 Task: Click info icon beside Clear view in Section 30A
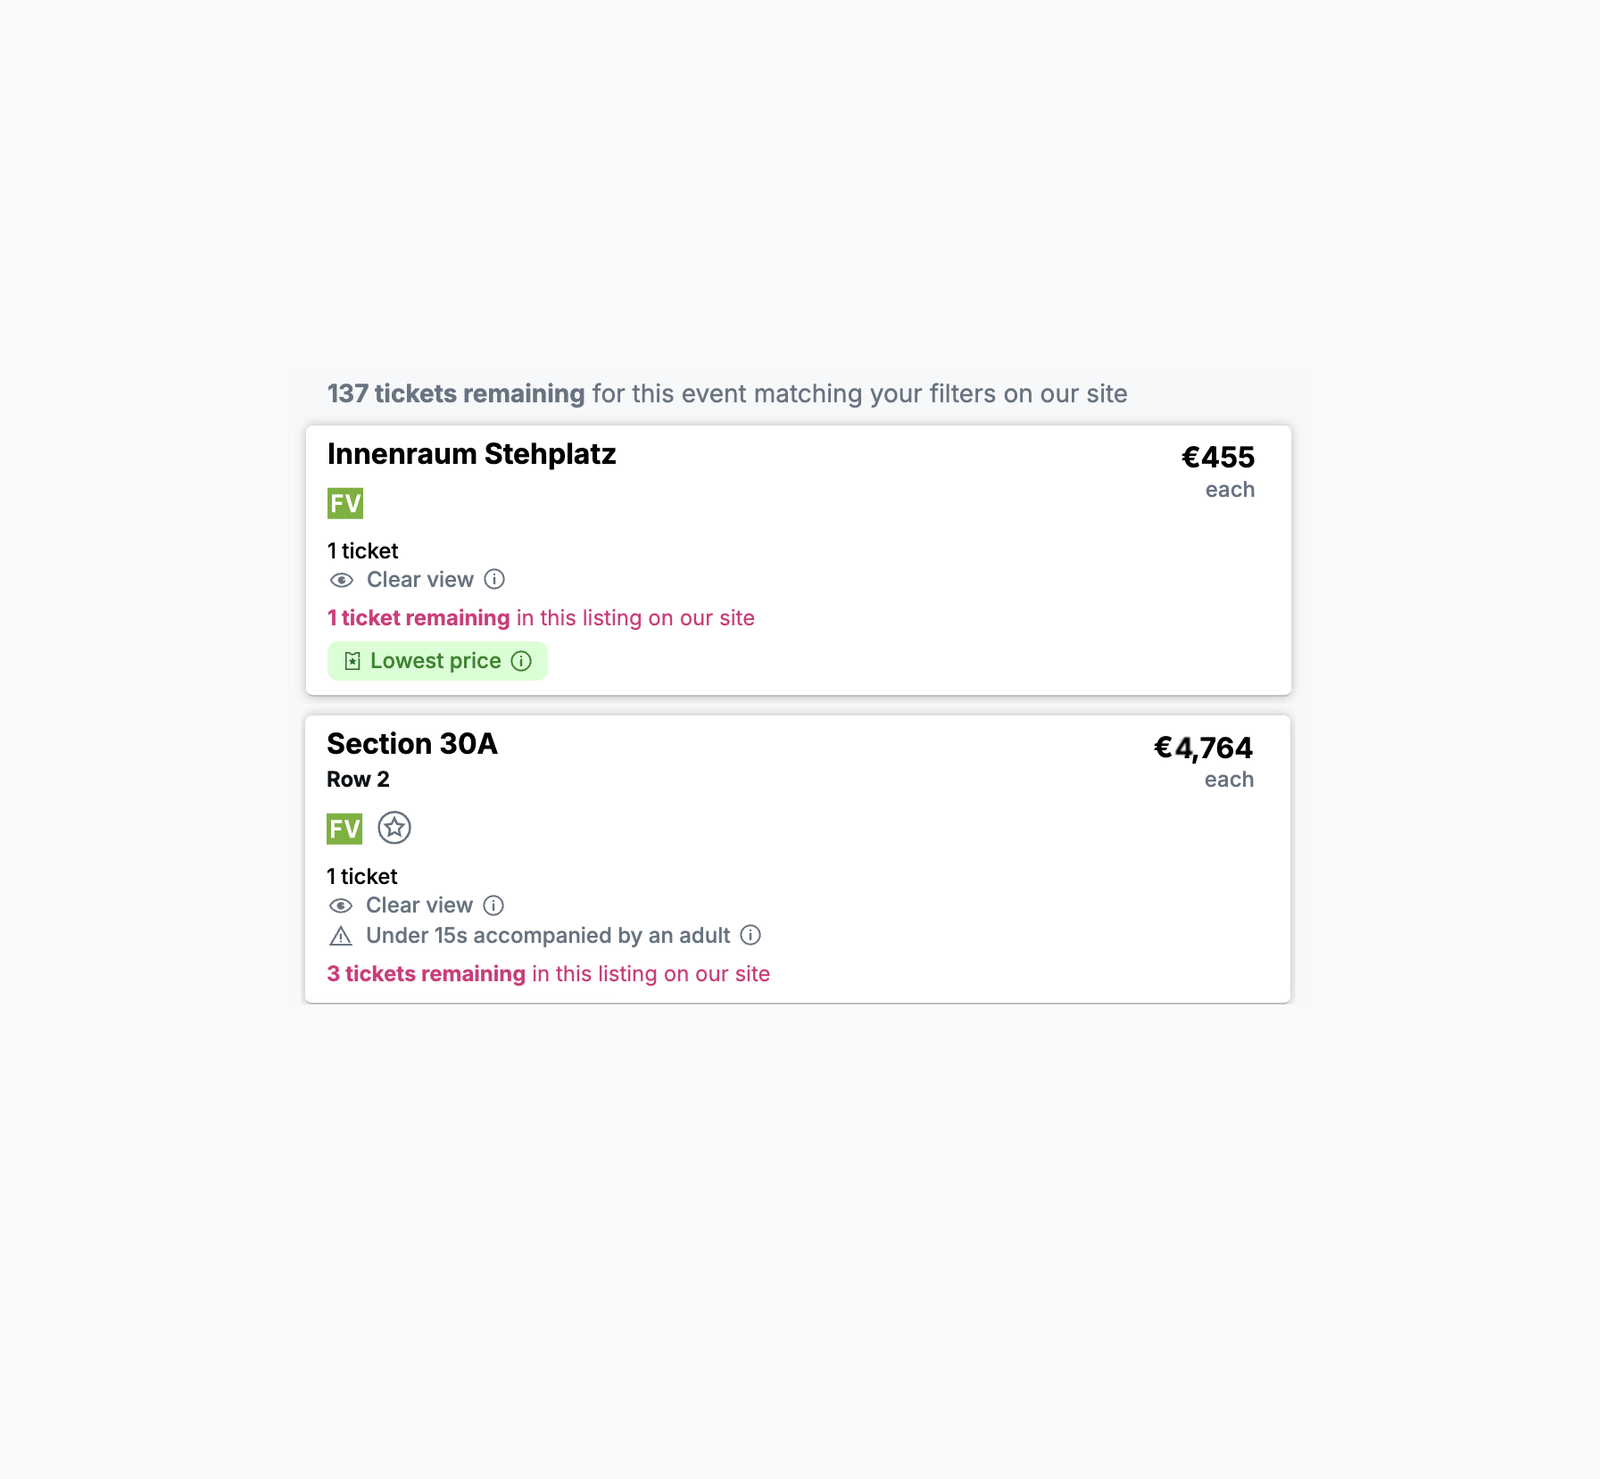click(493, 905)
